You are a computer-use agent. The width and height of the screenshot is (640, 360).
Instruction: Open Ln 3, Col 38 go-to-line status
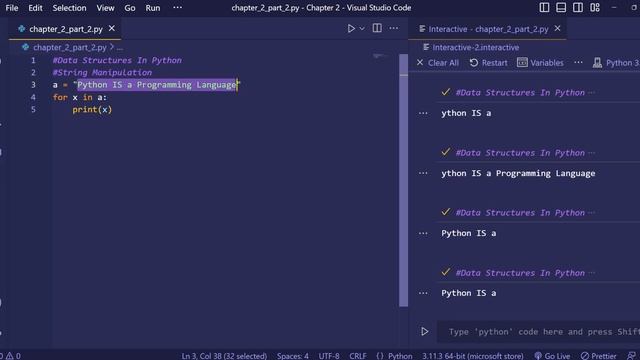coord(224,356)
